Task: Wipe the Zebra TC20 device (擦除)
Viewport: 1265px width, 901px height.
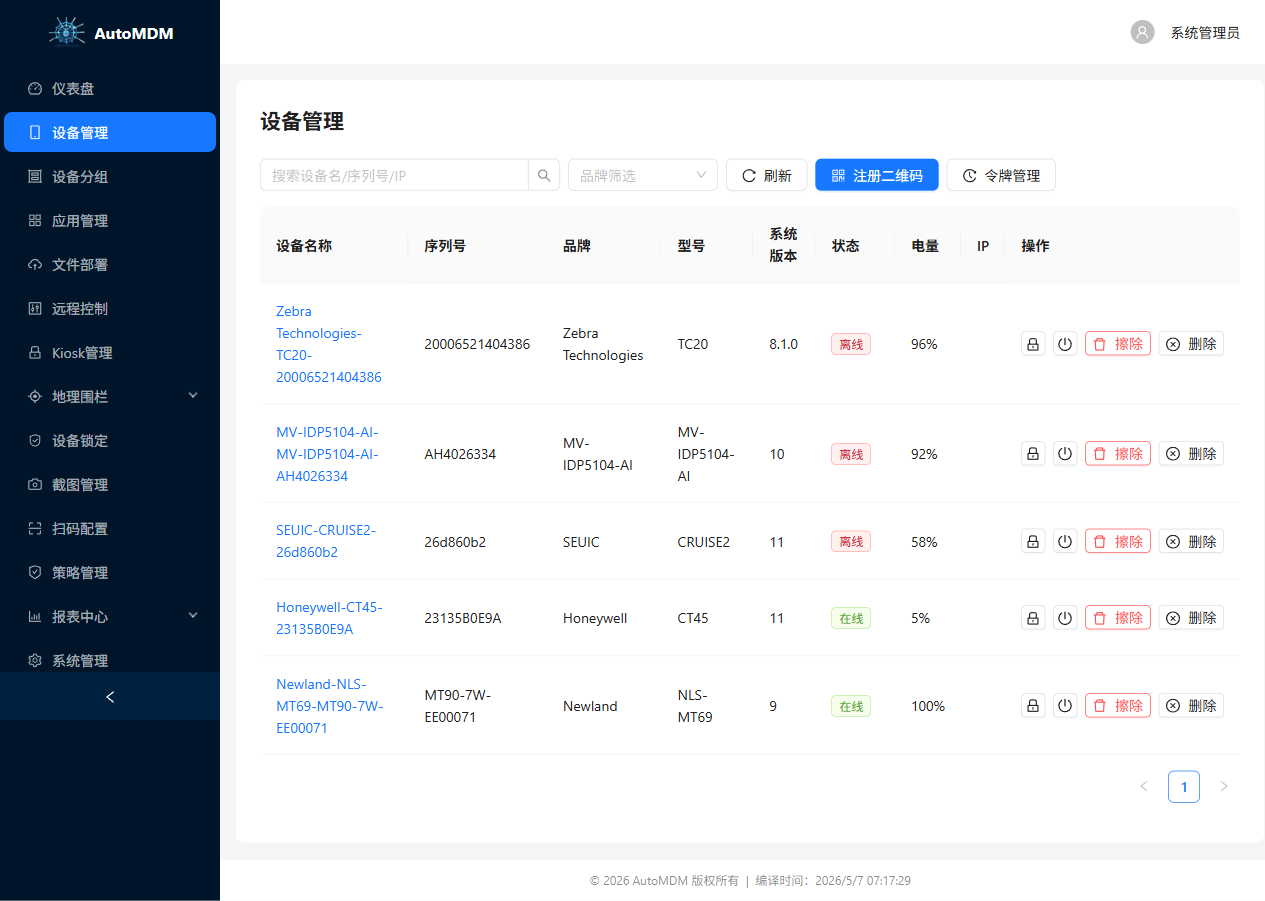Action: [1118, 344]
